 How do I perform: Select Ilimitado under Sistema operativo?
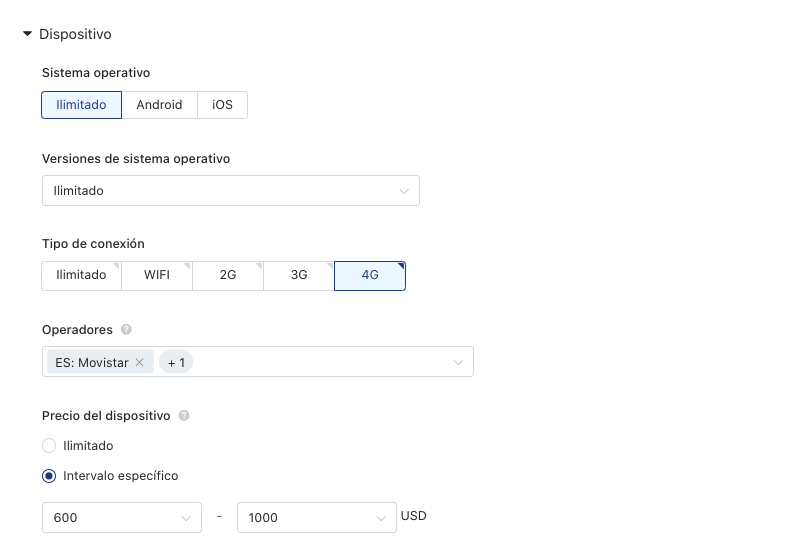tap(82, 105)
